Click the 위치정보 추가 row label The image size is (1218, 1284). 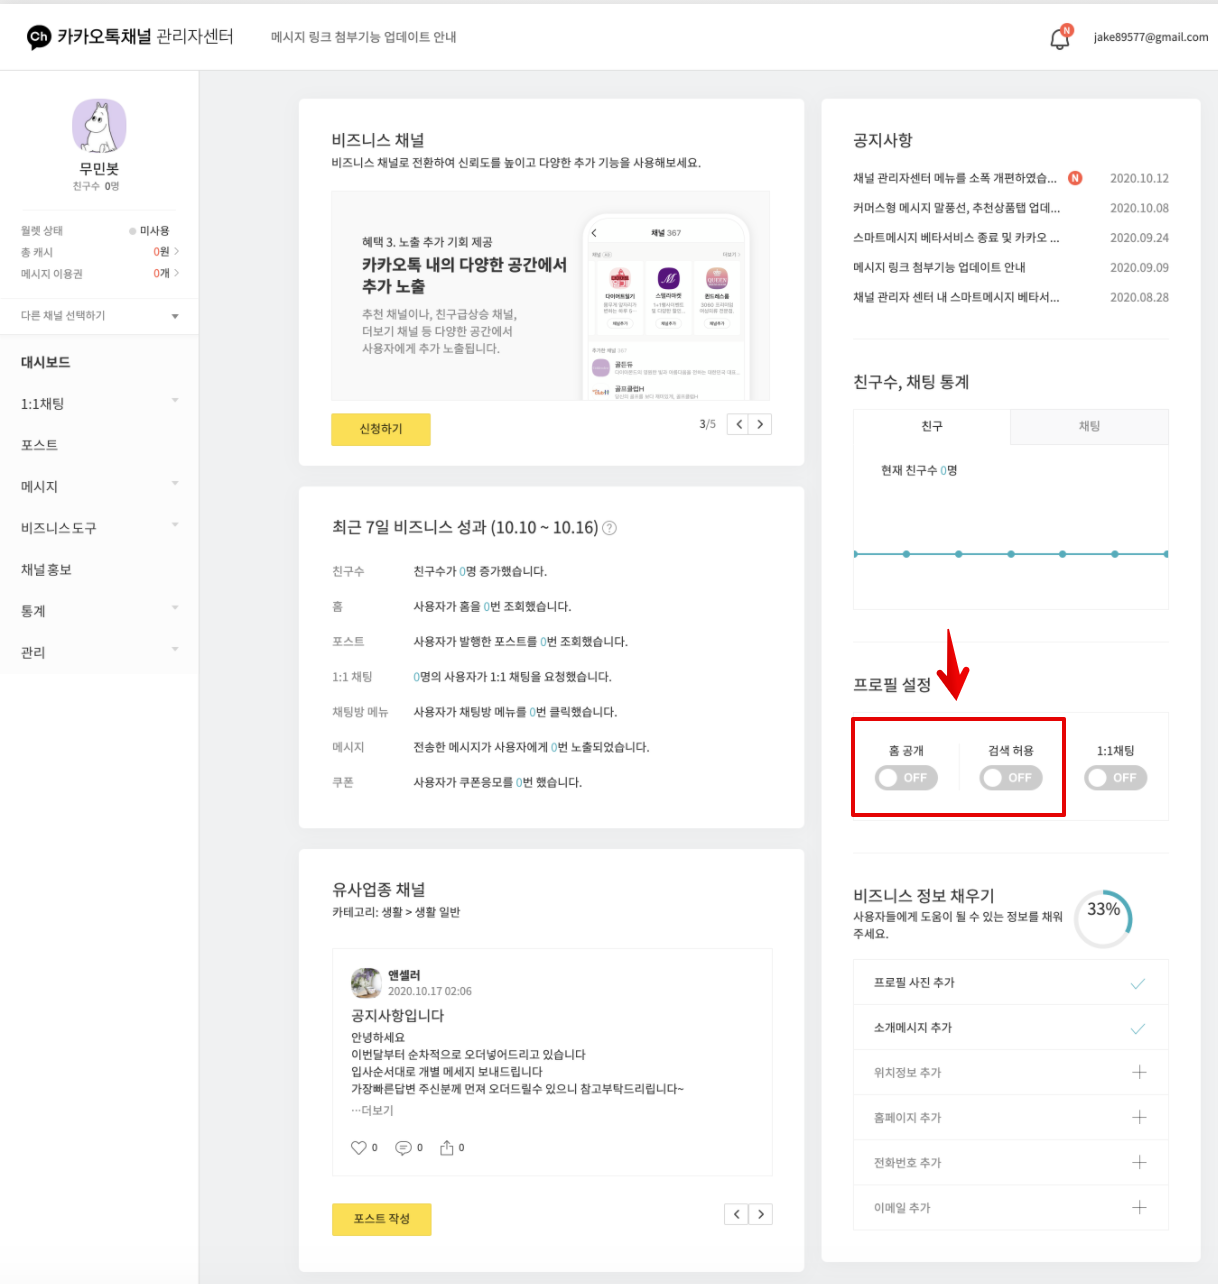907,1072
